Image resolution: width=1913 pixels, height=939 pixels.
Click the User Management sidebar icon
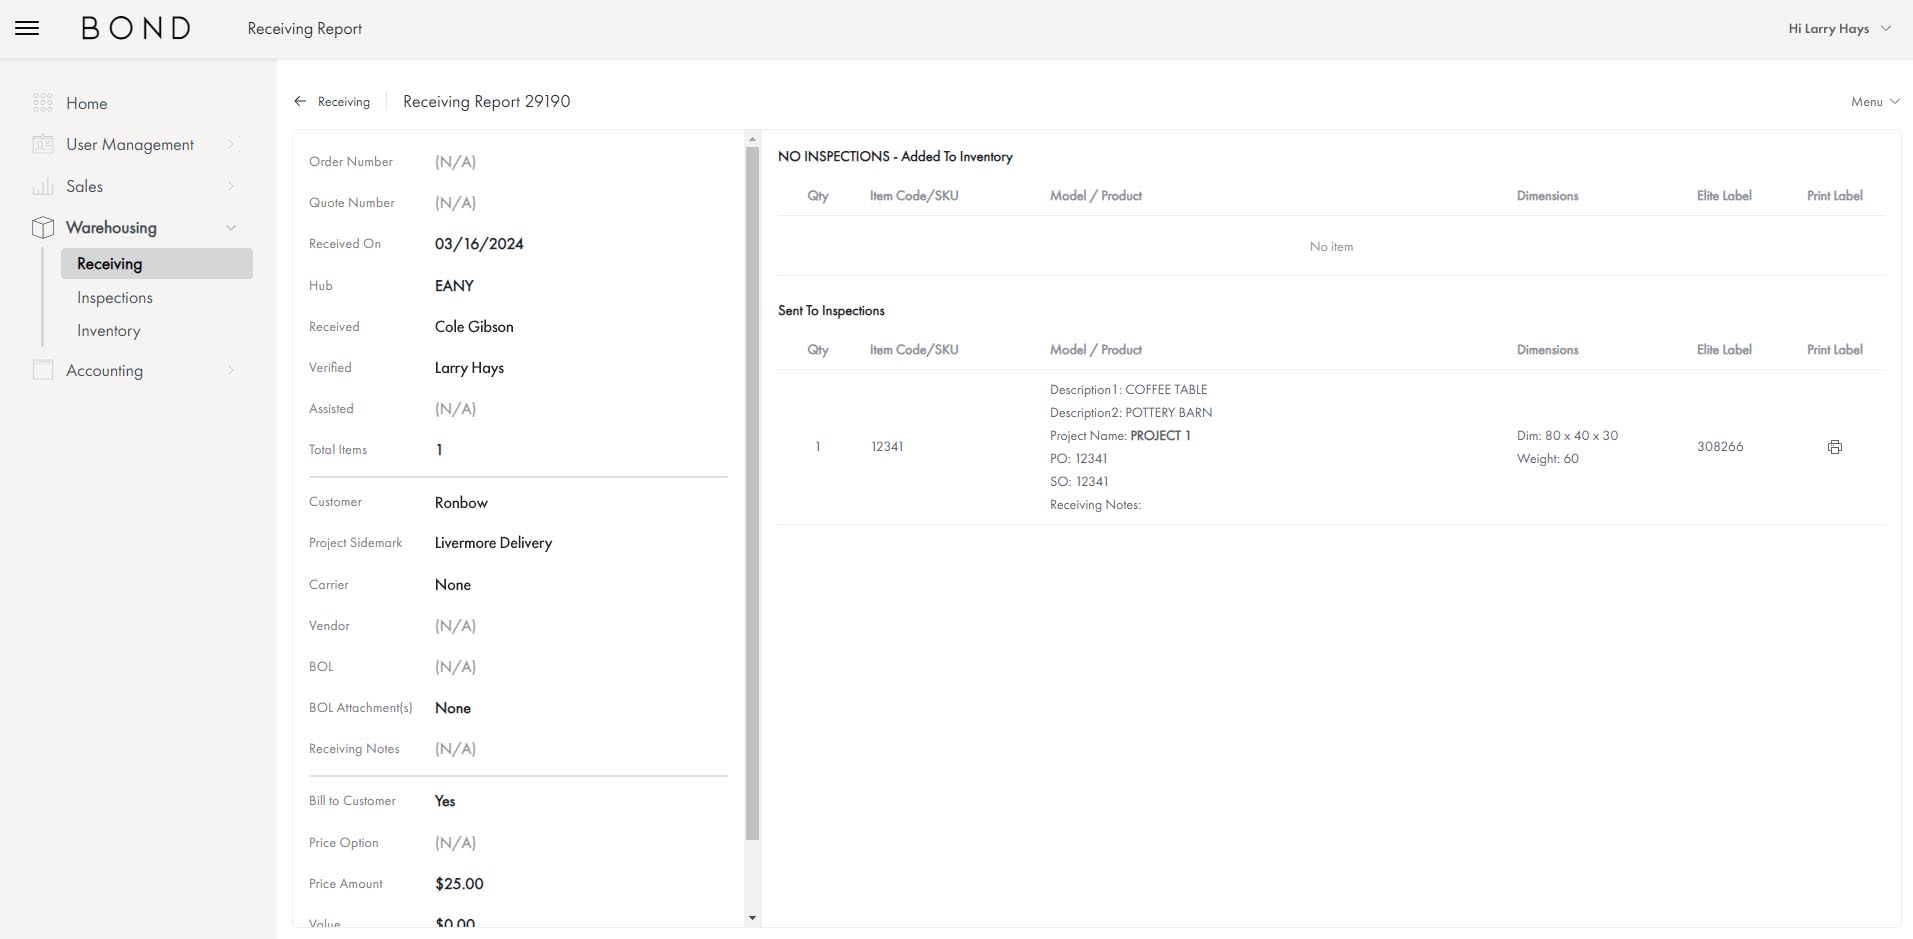[x=42, y=144]
